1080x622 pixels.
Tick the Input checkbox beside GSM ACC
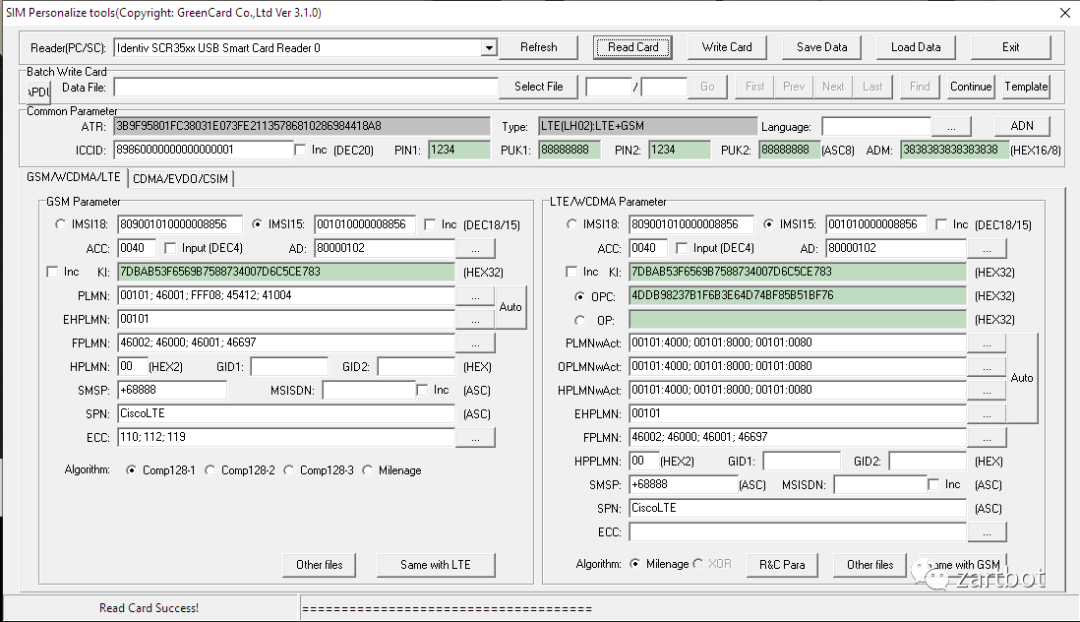170,248
